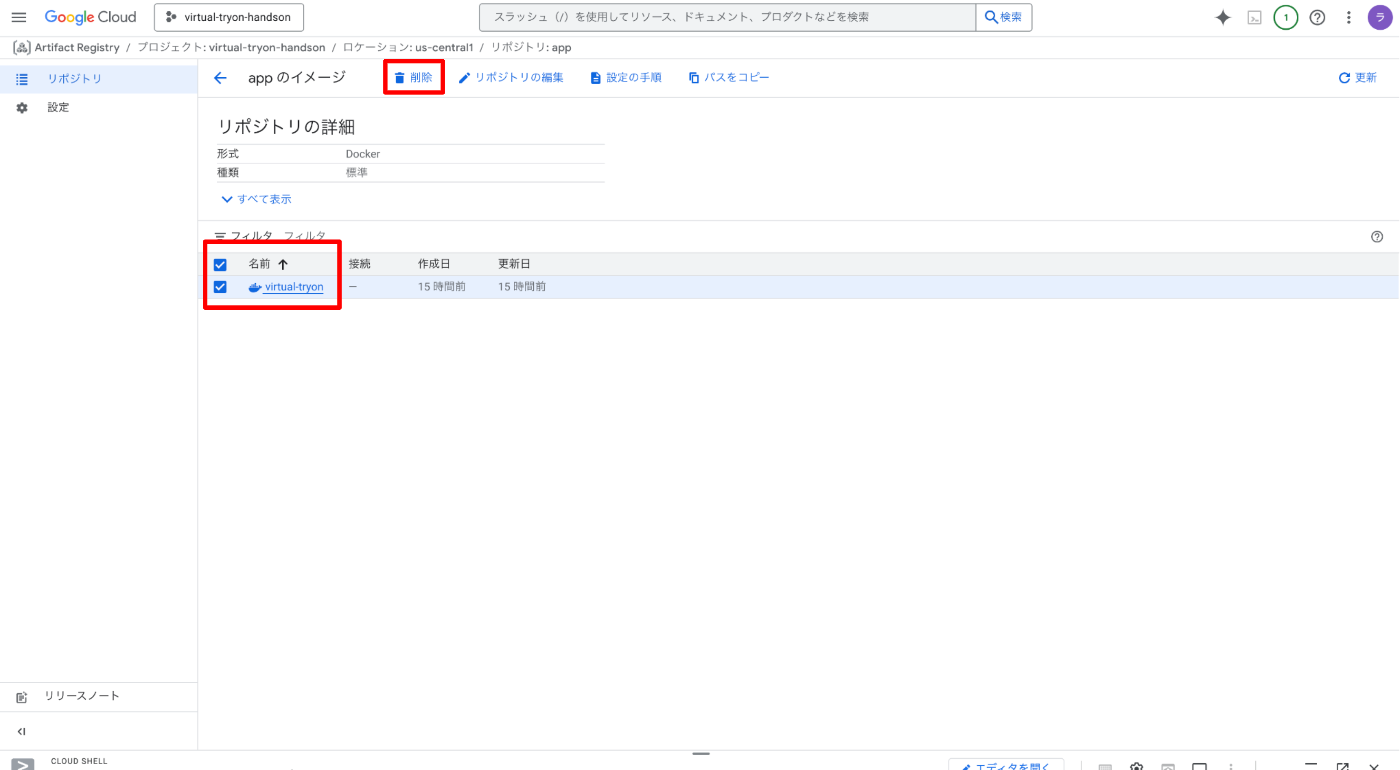
Task: Expand すべて表示 repository details
Action: click(256, 199)
